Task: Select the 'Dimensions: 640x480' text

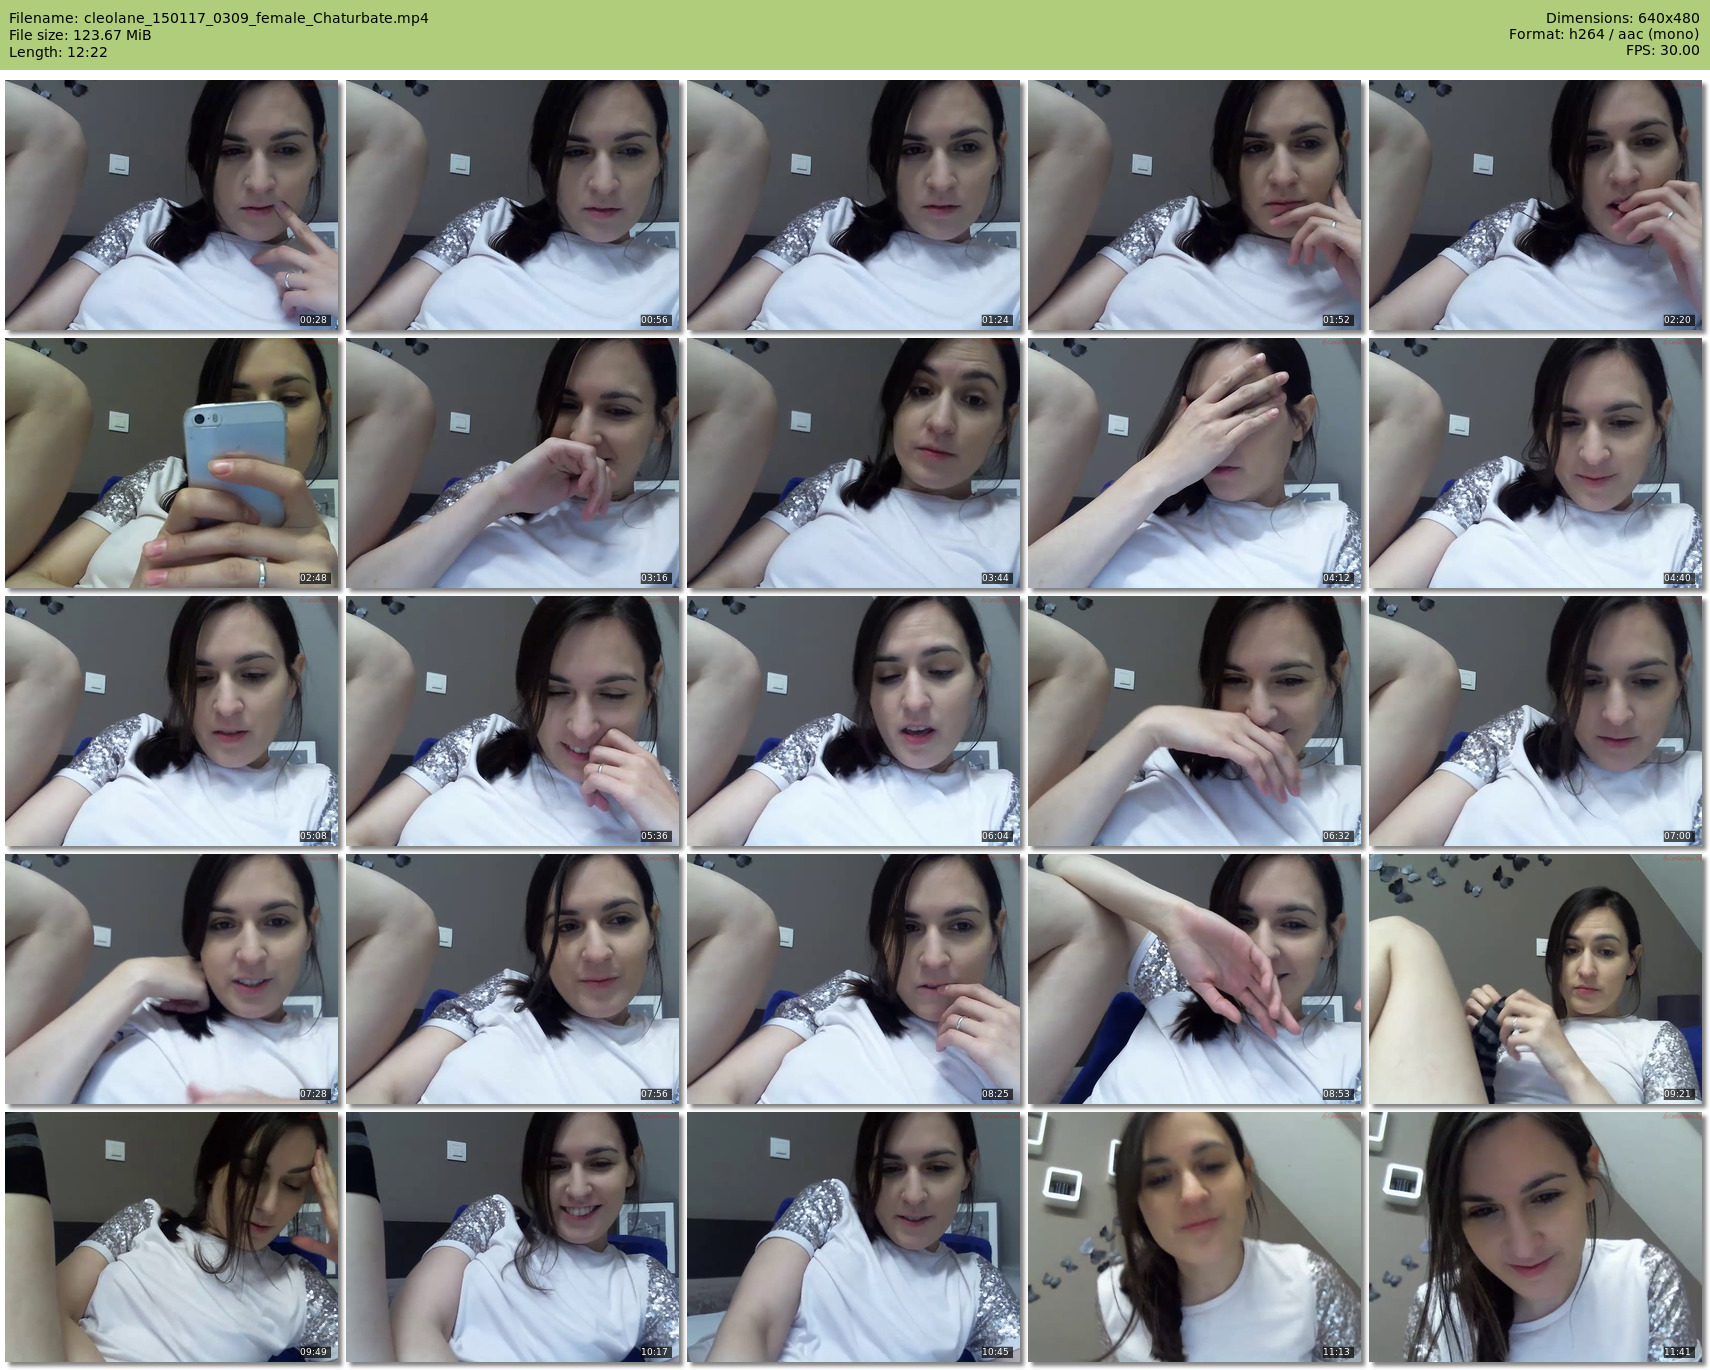Action: coord(1622,18)
